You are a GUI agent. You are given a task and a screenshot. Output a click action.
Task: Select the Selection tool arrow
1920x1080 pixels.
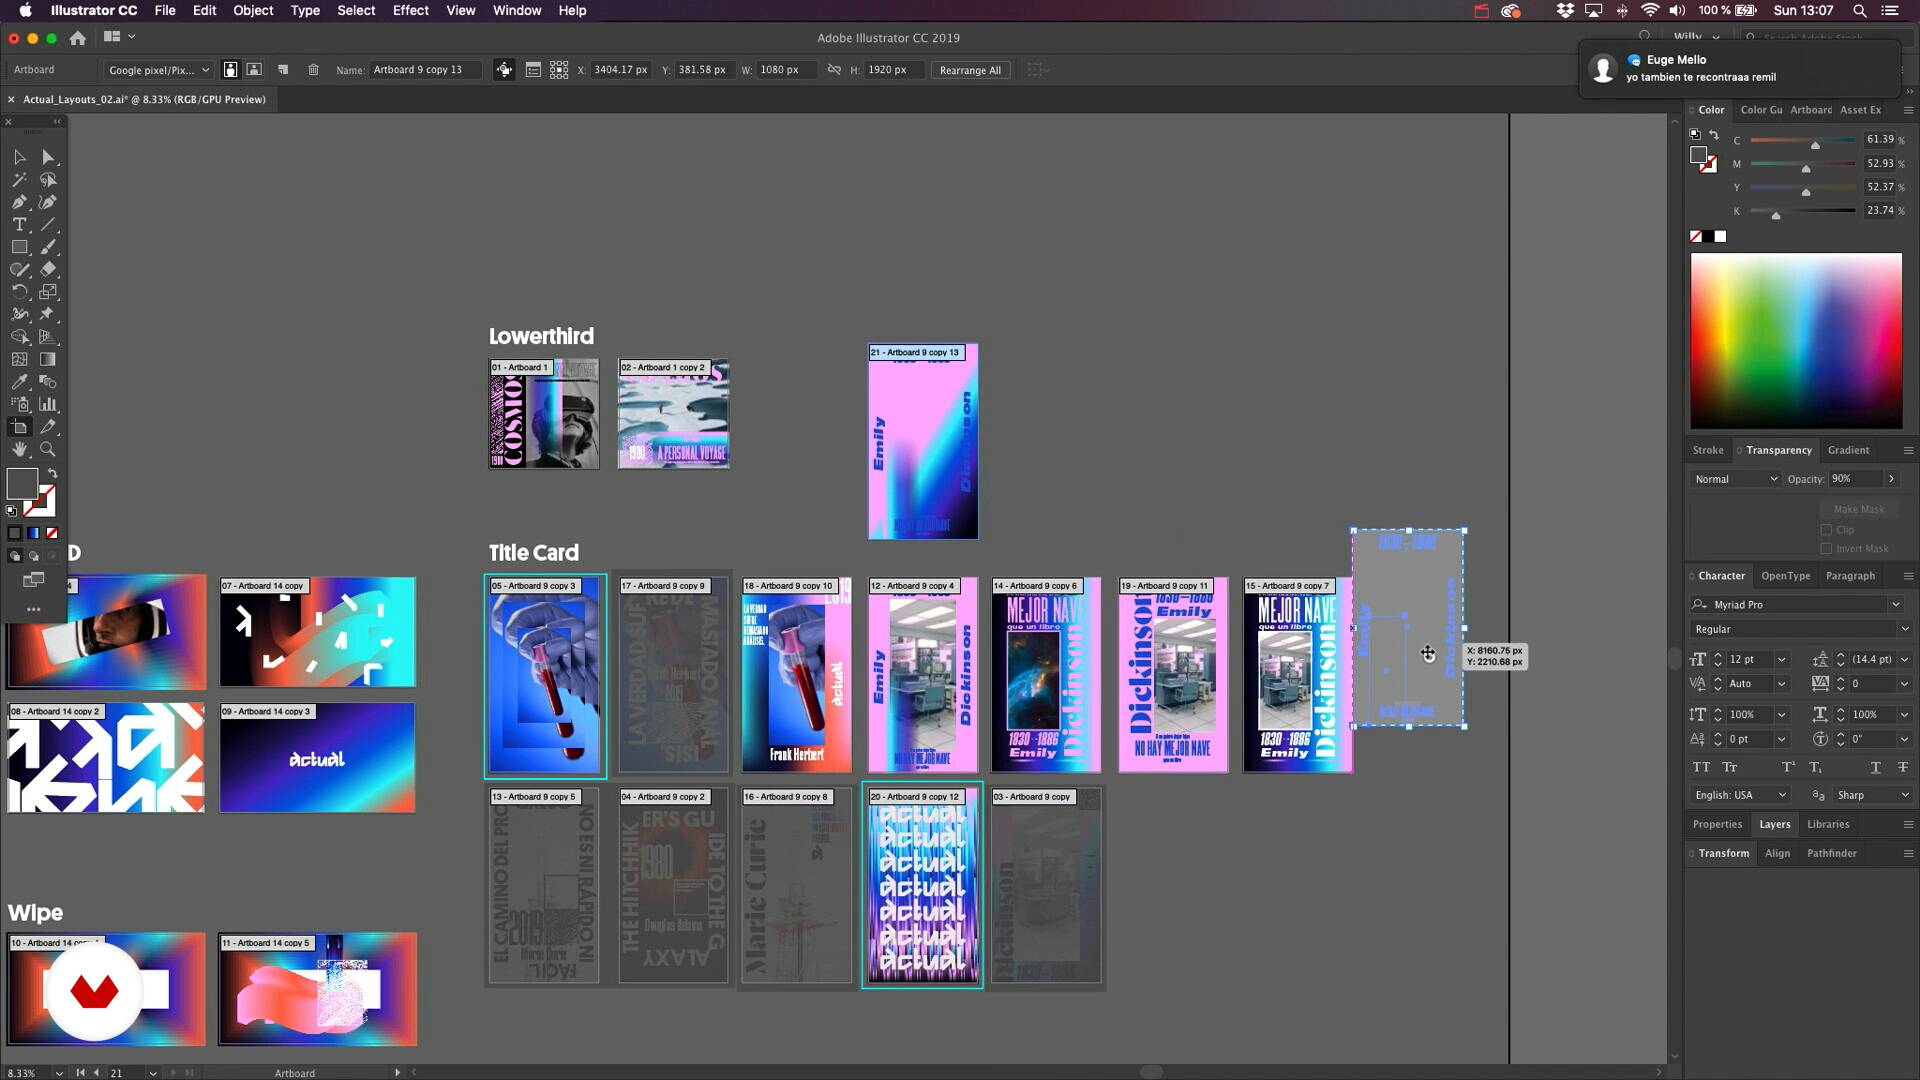[19, 157]
